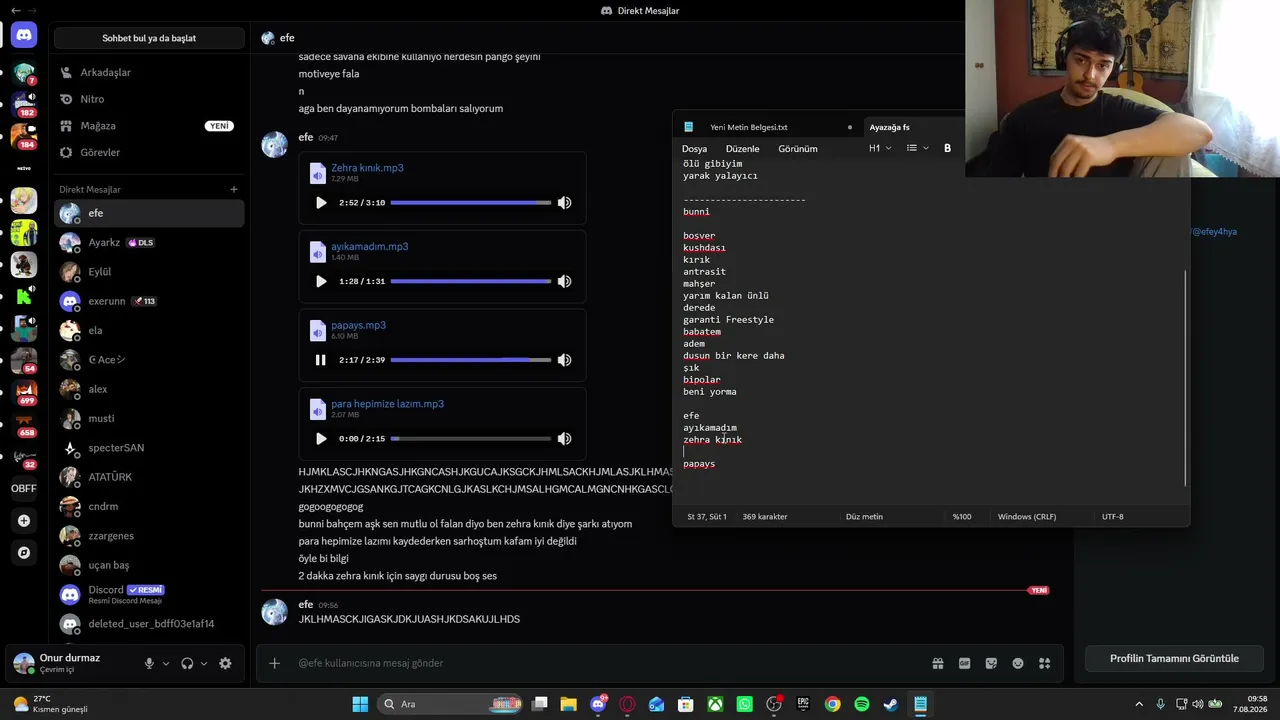The height and width of the screenshot is (720, 1280).
Task: Open Spotify from the taskbar
Action: (x=862, y=704)
